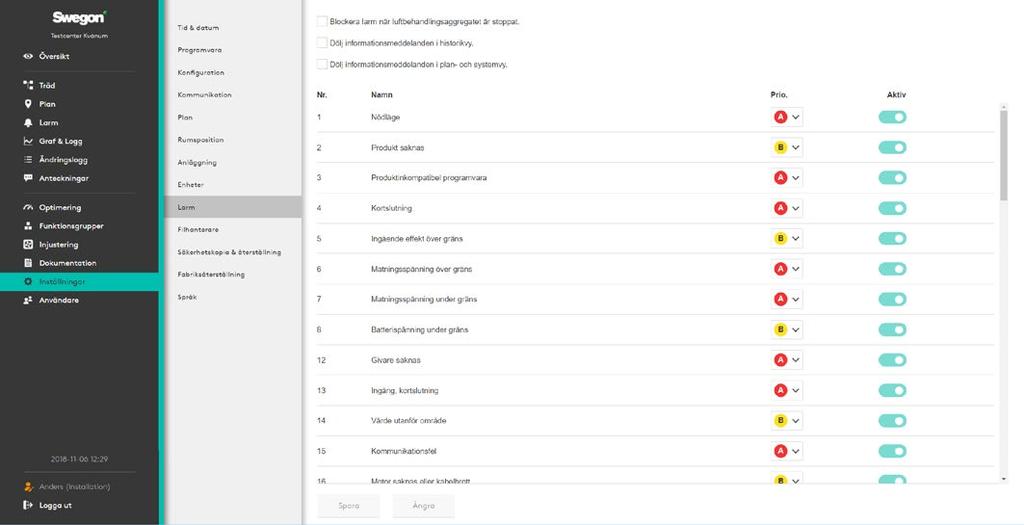Click the map pin icon beside Plan
The width and height of the screenshot is (1024, 525).
point(28,104)
